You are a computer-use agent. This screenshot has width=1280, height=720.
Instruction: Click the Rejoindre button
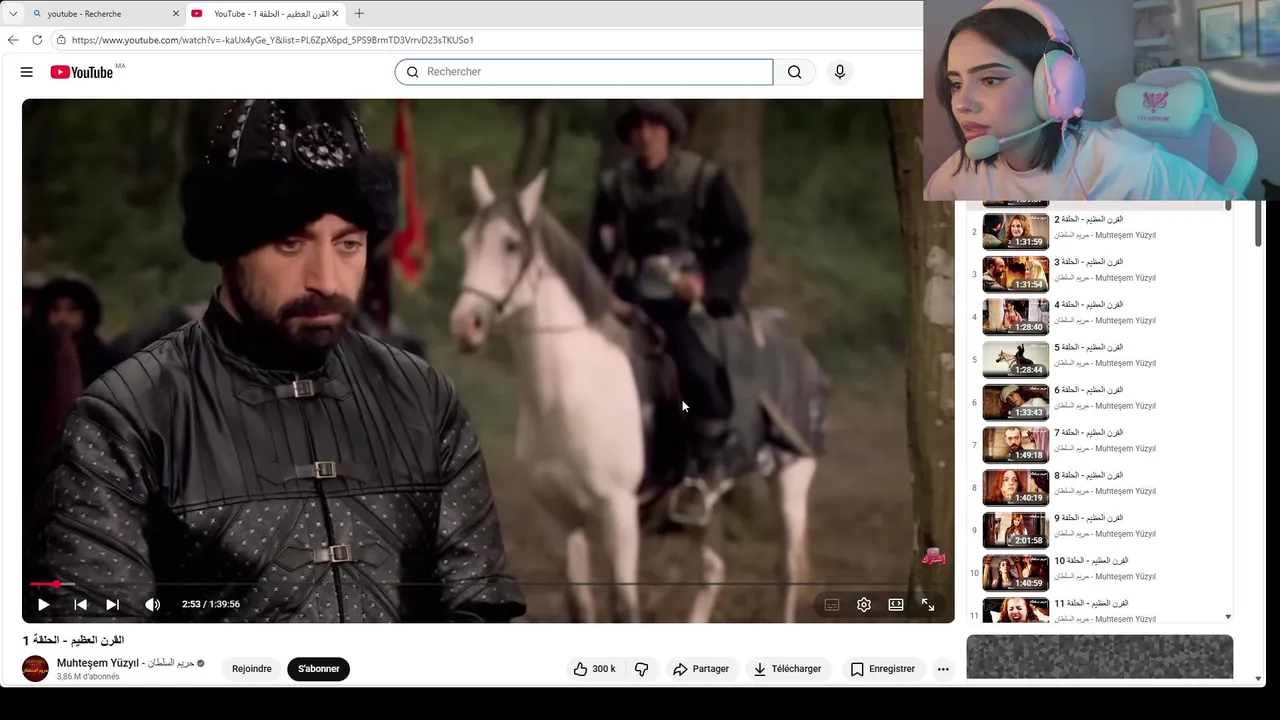tap(252, 669)
